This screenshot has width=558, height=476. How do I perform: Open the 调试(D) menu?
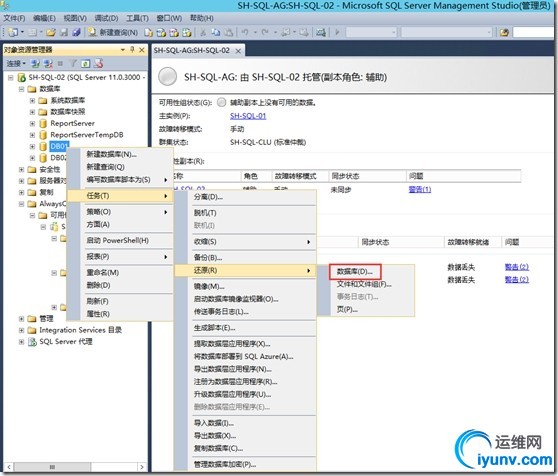click(106, 18)
